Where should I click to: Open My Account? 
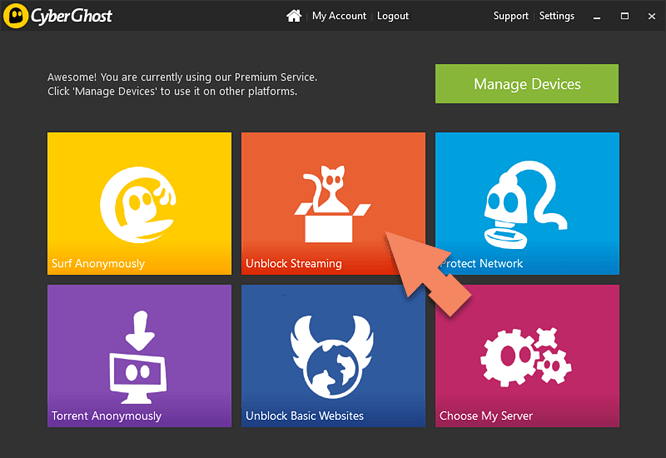coord(339,16)
